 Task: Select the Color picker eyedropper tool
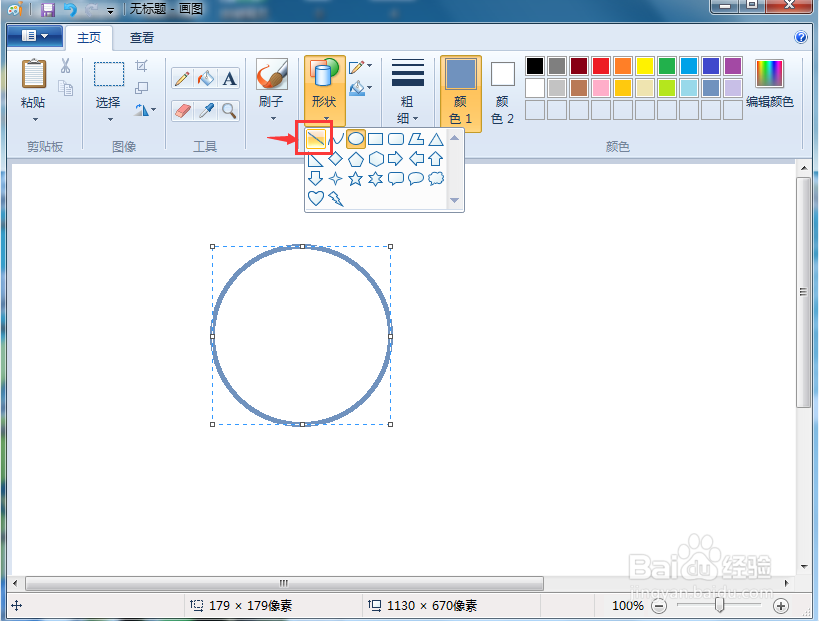pos(206,111)
